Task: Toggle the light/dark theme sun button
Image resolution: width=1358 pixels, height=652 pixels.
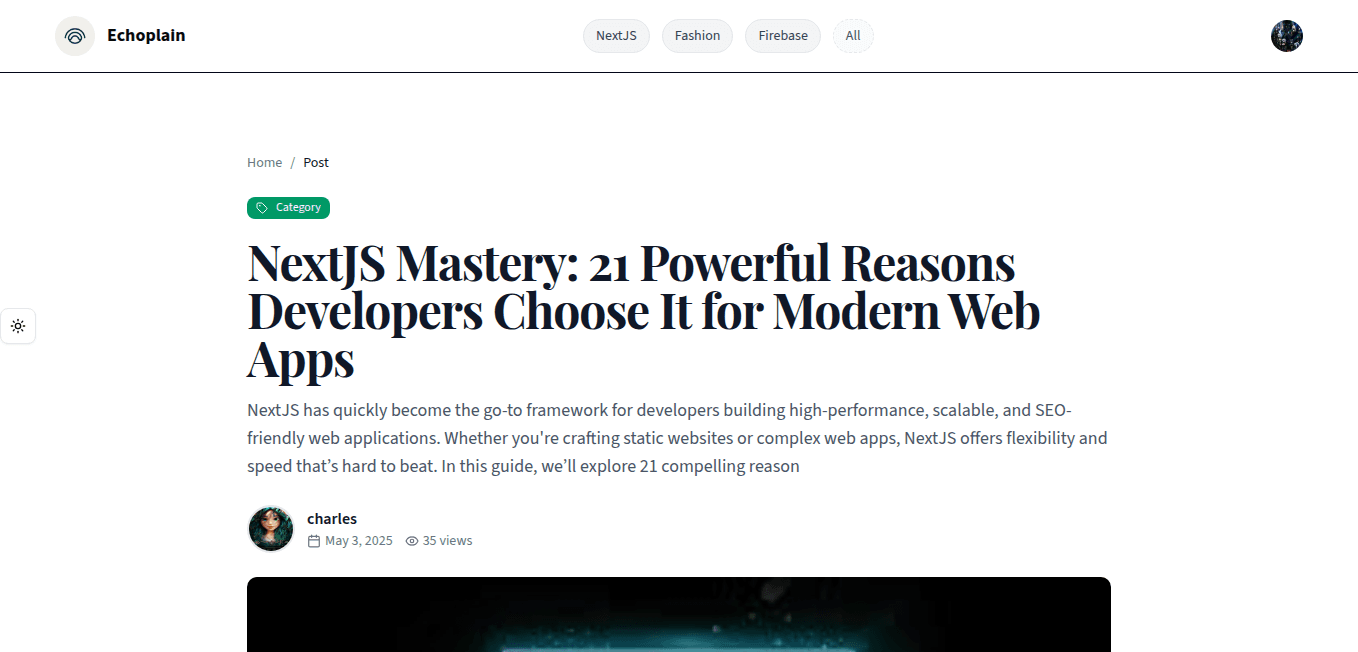Action: pos(18,326)
